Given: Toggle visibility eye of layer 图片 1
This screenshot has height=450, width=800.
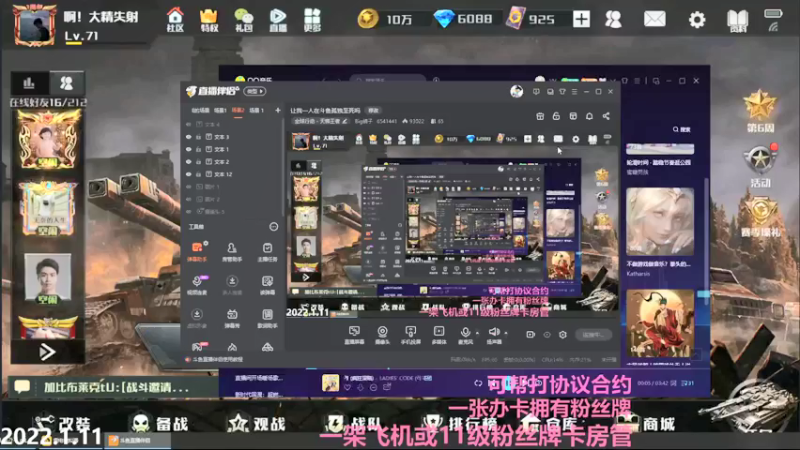Looking at the screenshot, I should pyautogui.click(x=189, y=187).
